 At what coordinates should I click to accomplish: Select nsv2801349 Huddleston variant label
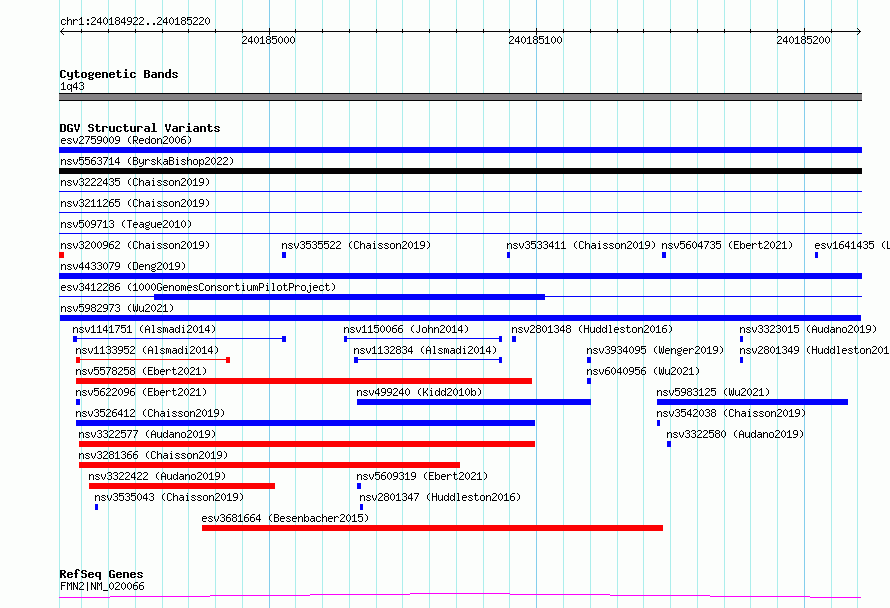pyautogui.click(x=814, y=350)
